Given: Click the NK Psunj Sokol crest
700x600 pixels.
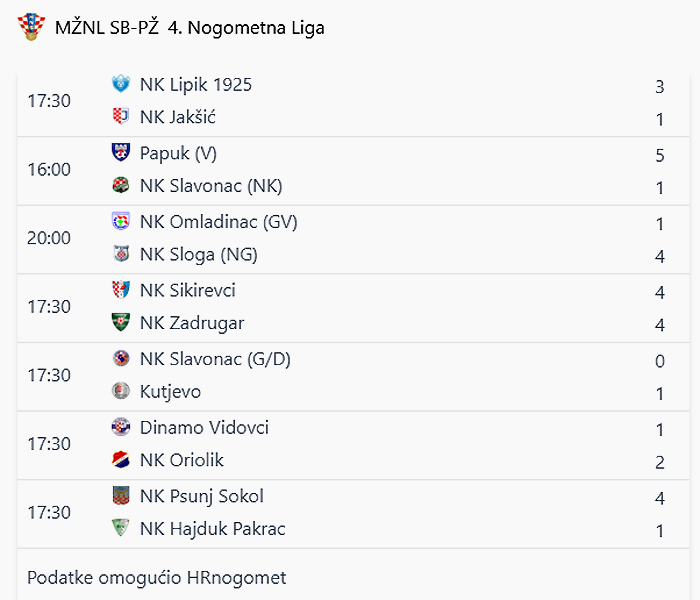Looking at the screenshot, I should click(121, 496).
